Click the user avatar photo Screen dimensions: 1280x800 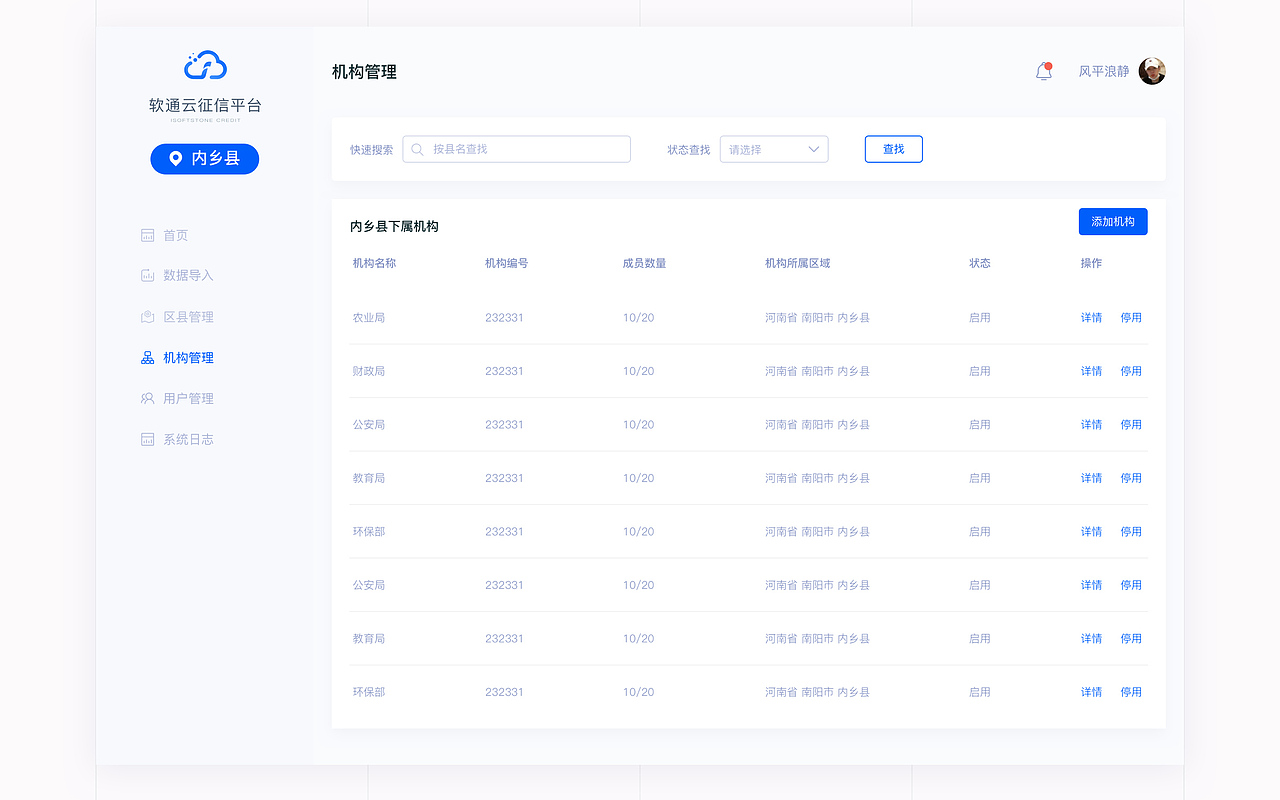tap(1152, 71)
